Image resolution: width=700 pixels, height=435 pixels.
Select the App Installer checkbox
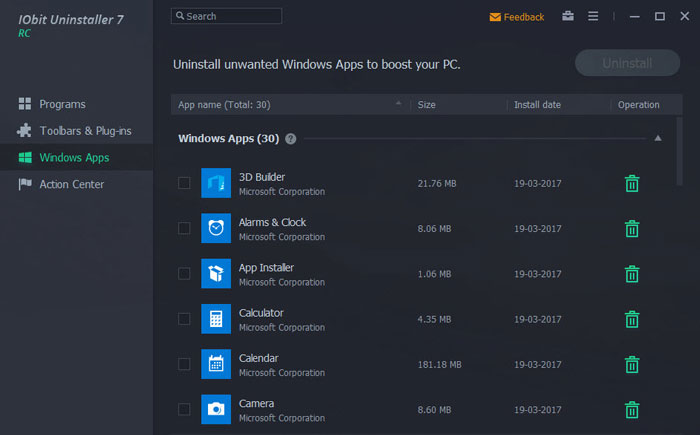coord(184,273)
